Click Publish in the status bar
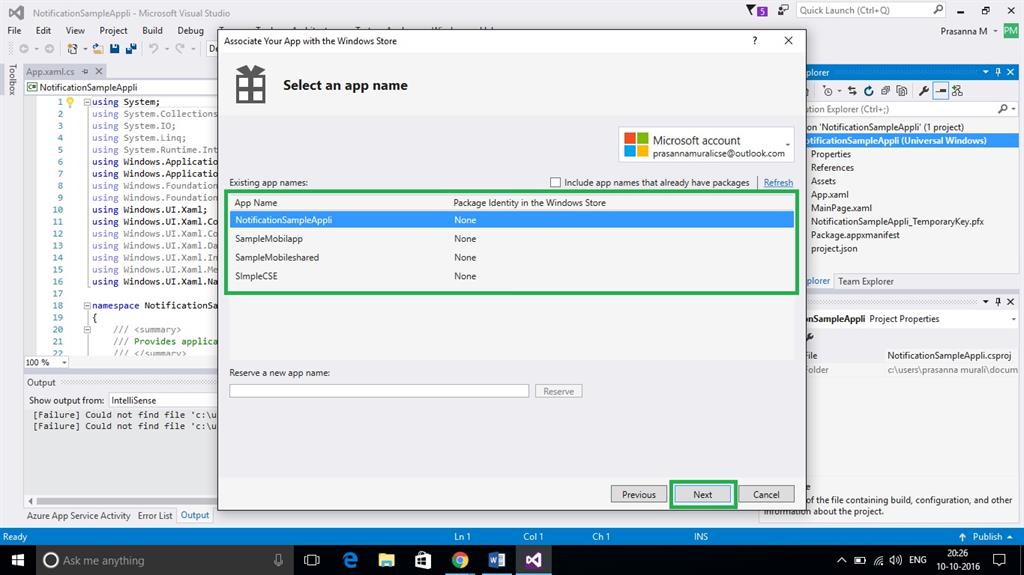The width and height of the screenshot is (1024, 575). (x=987, y=536)
